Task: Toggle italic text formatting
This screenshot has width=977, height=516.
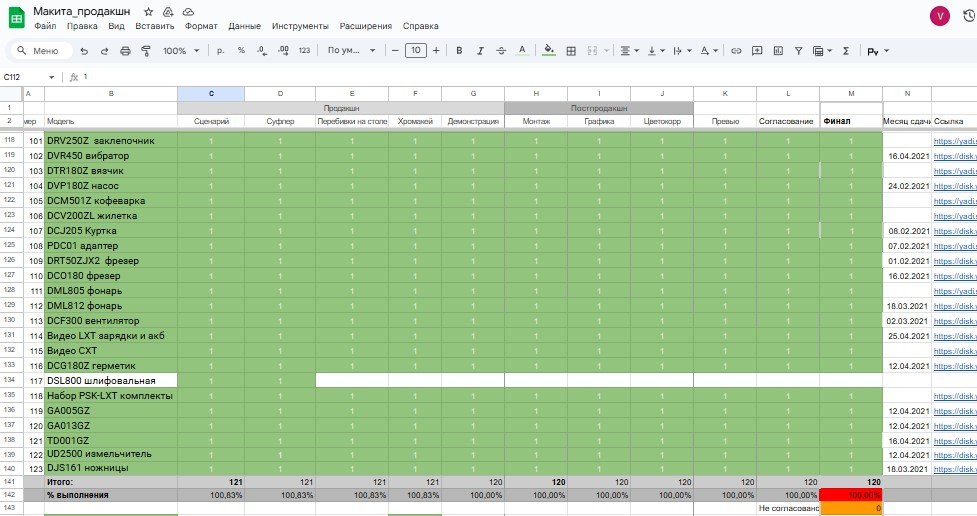Action: point(481,50)
